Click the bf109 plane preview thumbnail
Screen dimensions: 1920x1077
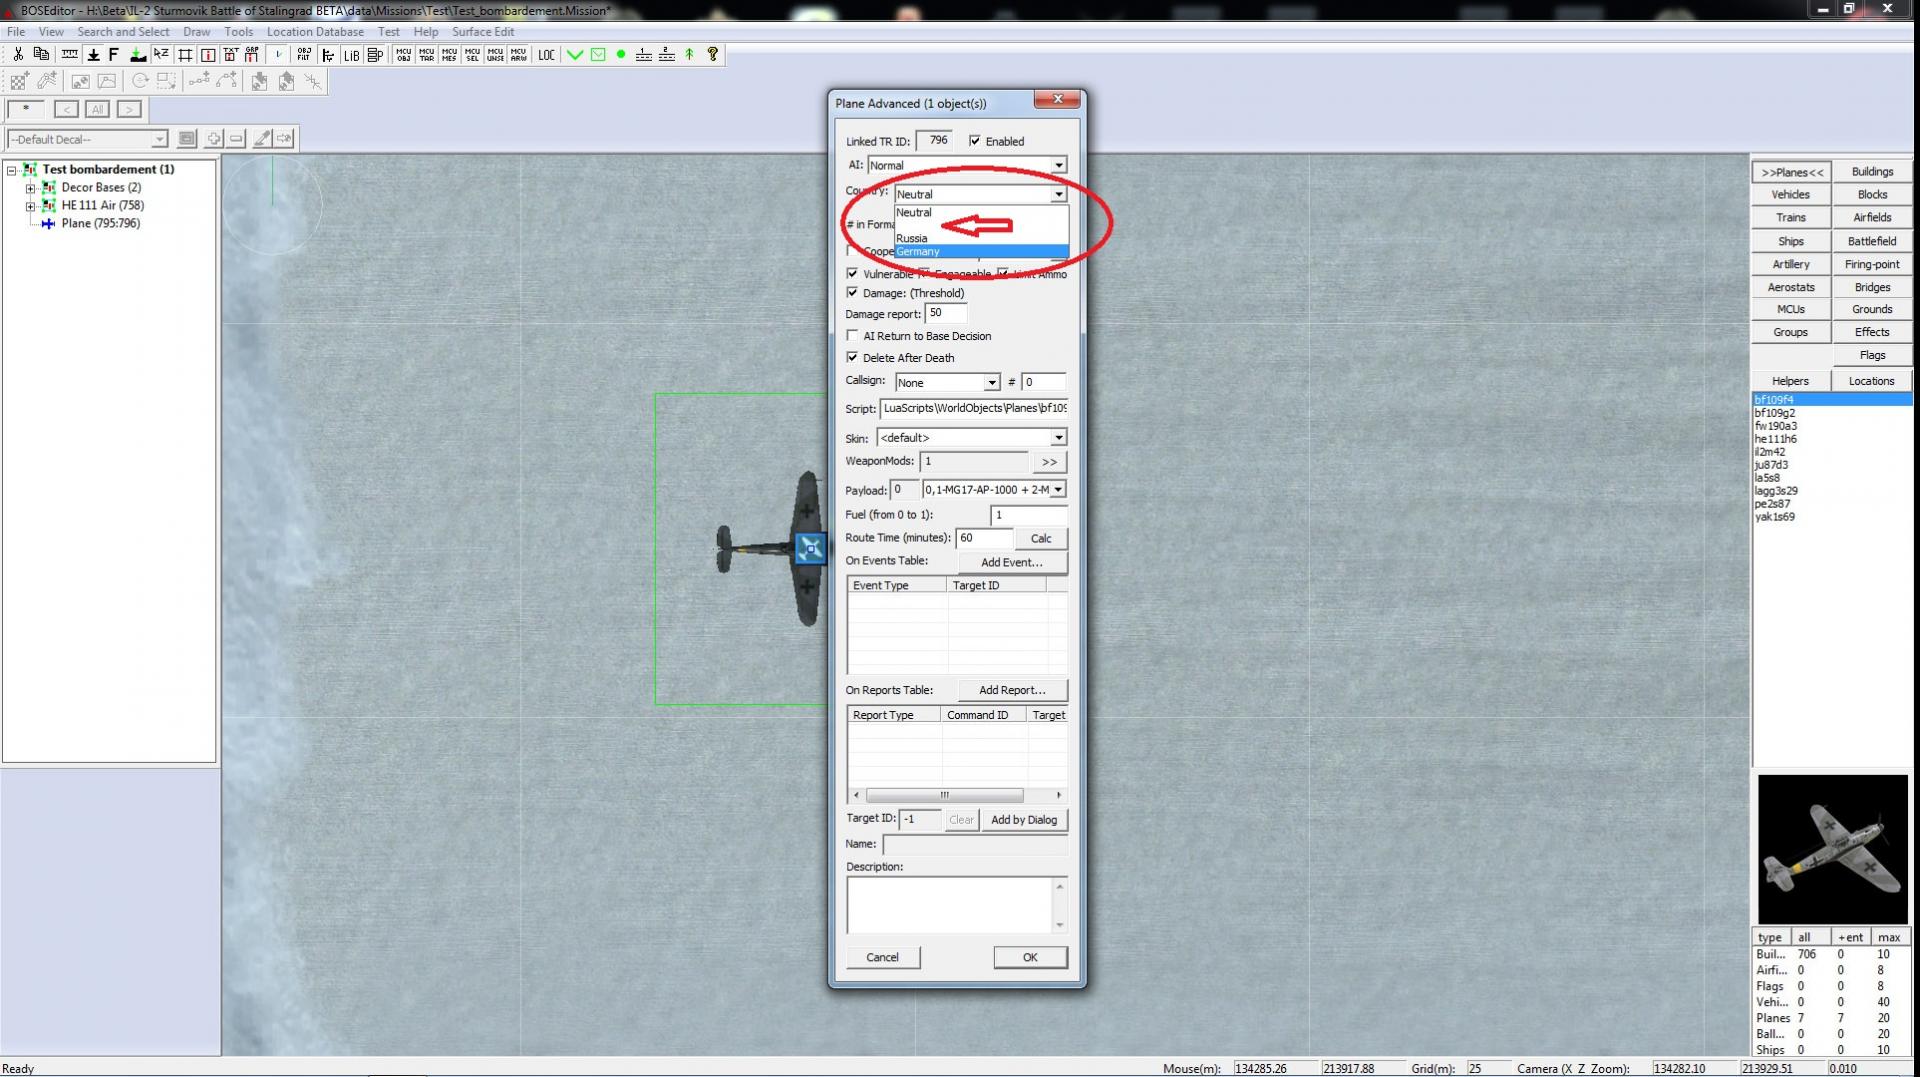(1832, 849)
